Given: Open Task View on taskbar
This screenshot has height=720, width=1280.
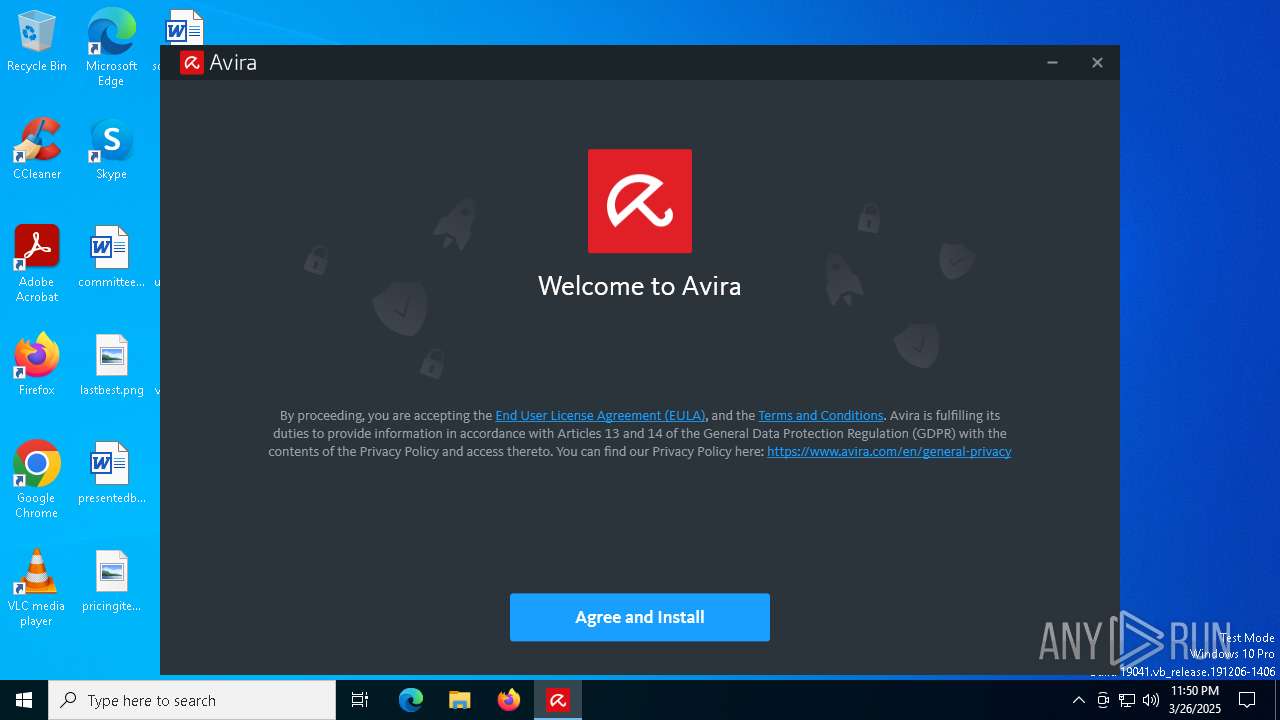Looking at the screenshot, I should 360,700.
